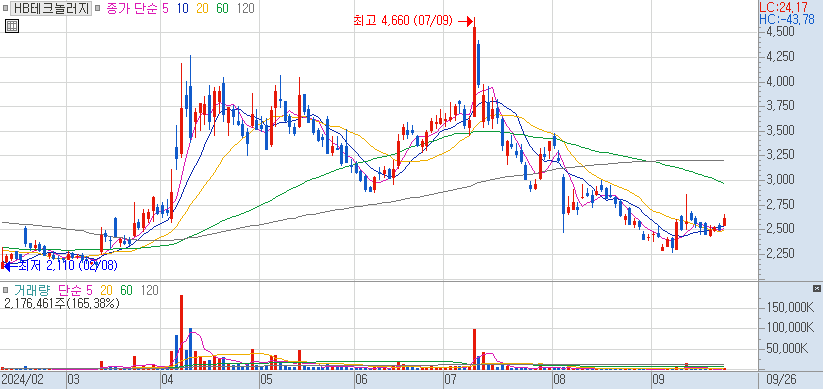This screenshot has width=823, height=389.
Task: Select the price chart 60-day average label
Action: pos(223,8)
